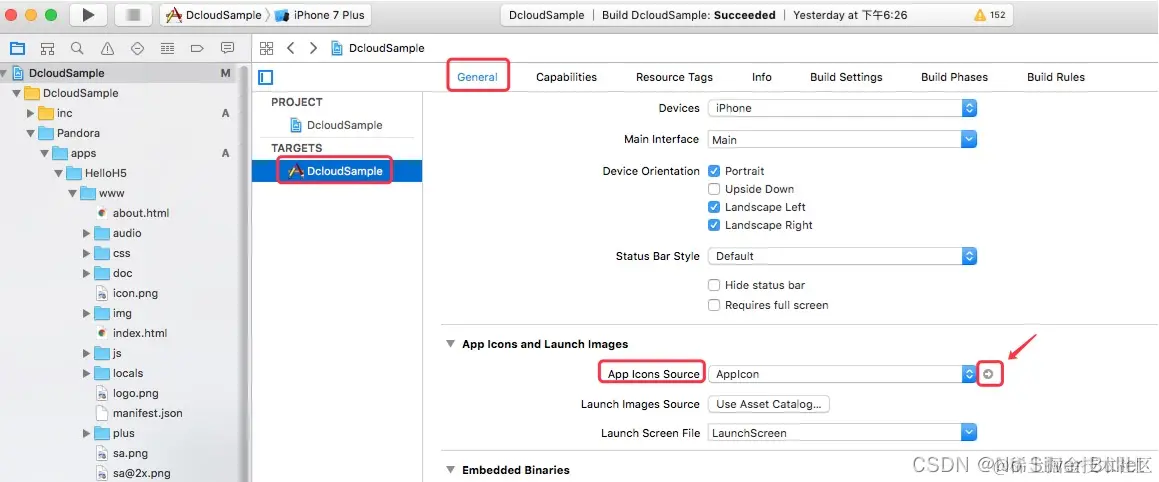The image size is (1159, 482).
Task: Choose iPhone 7 Plus run destination
Action: pos(319,15)
